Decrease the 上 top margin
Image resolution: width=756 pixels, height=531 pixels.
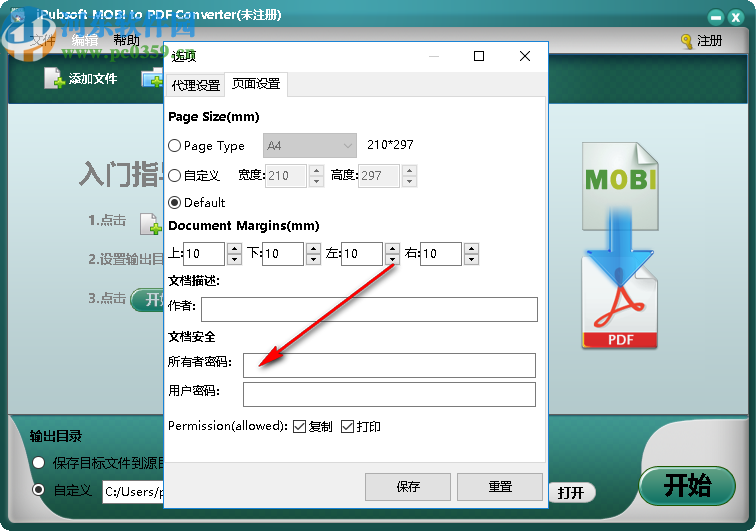[x=234, y=259]
